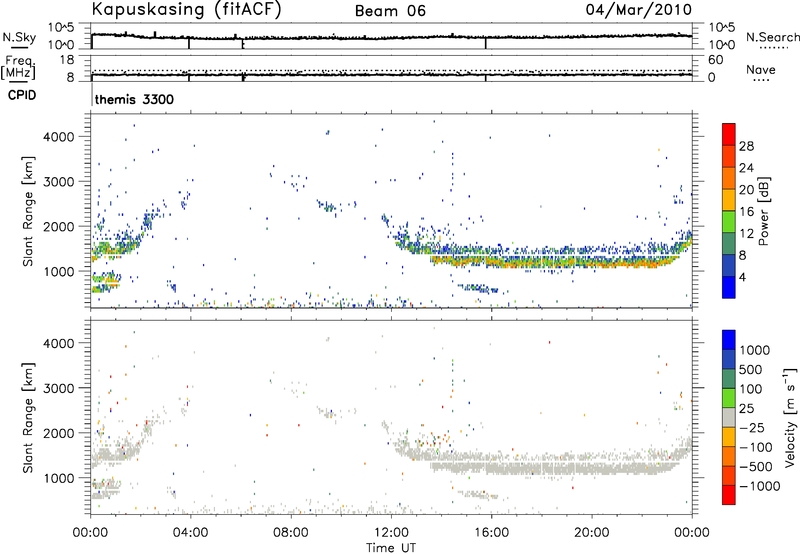Viewport: 800px width, 554px height.
Task: Click the gray velocity band near 18:00 in velocity panel
Action: coord(542,468)
